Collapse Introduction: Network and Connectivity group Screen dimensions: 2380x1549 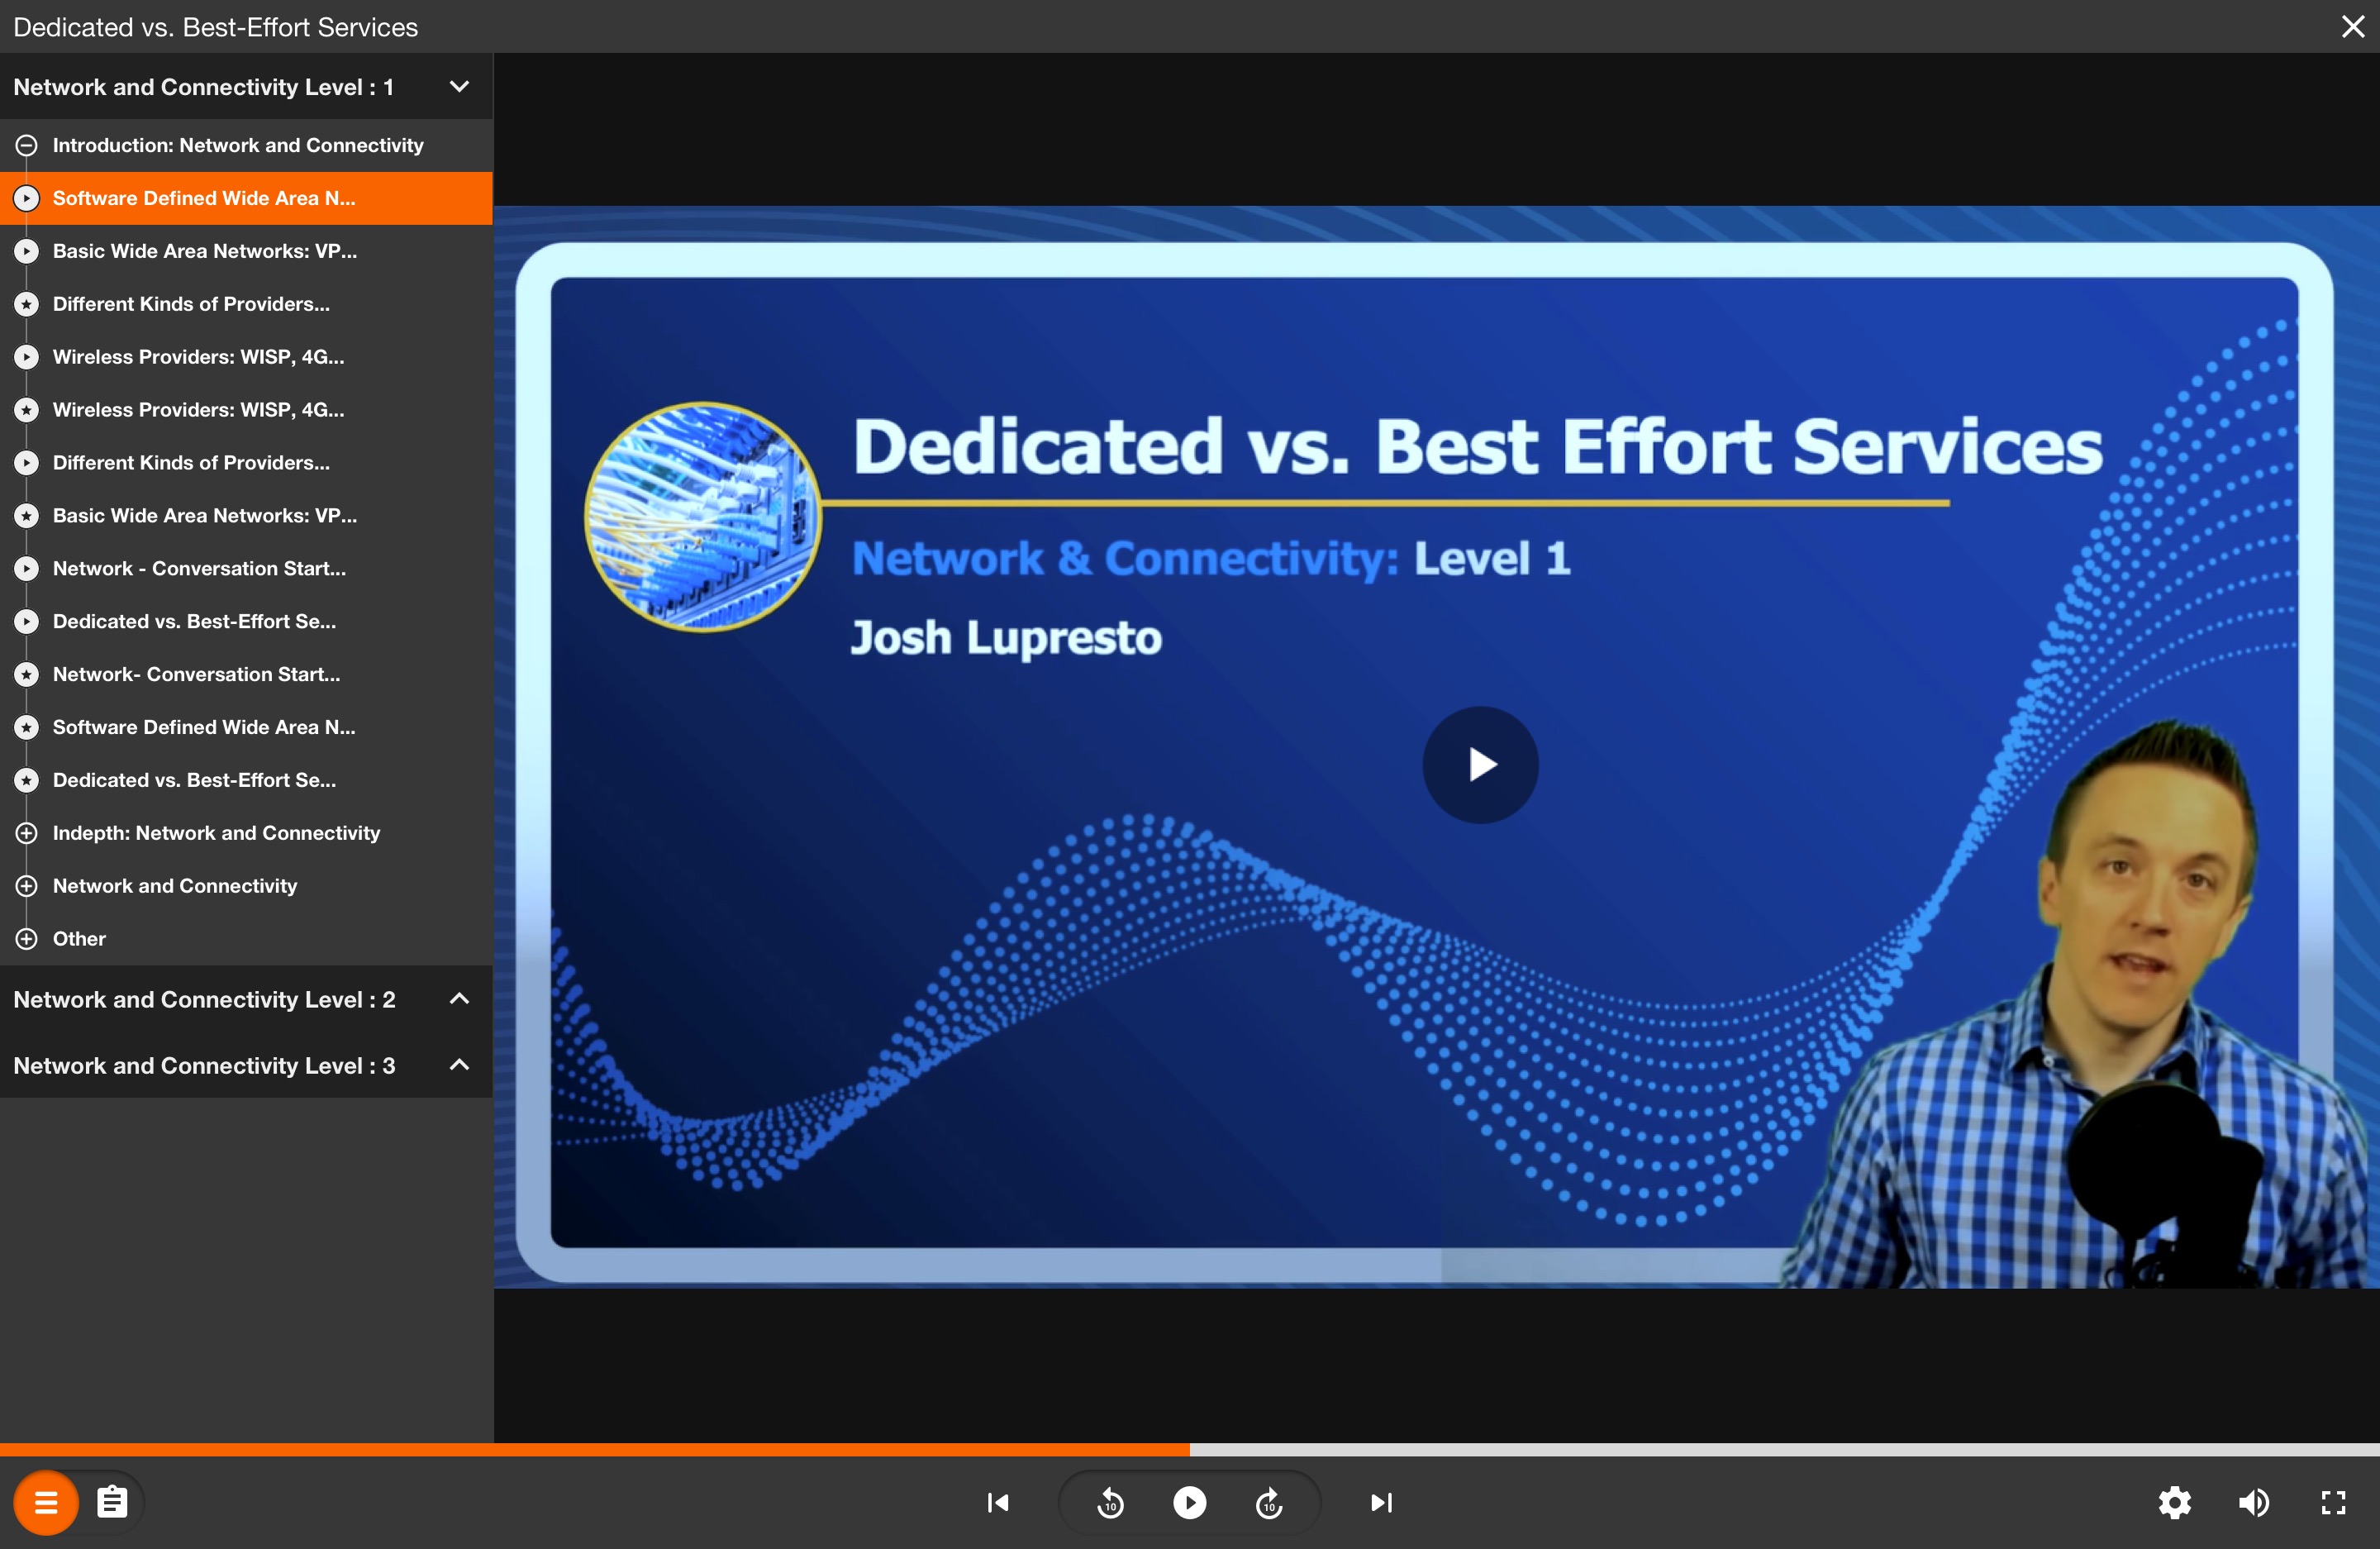coord(246,145)
